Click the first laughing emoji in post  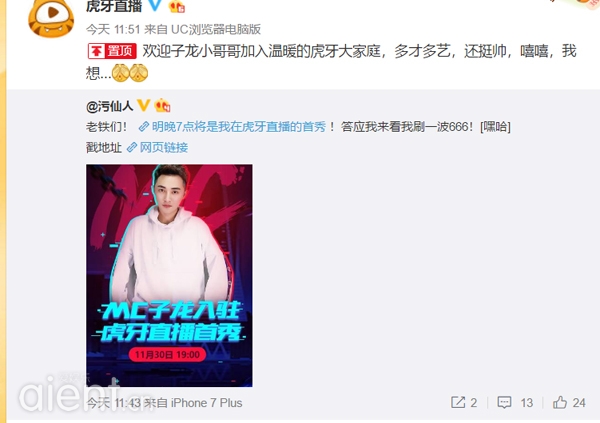coord(121,73)
